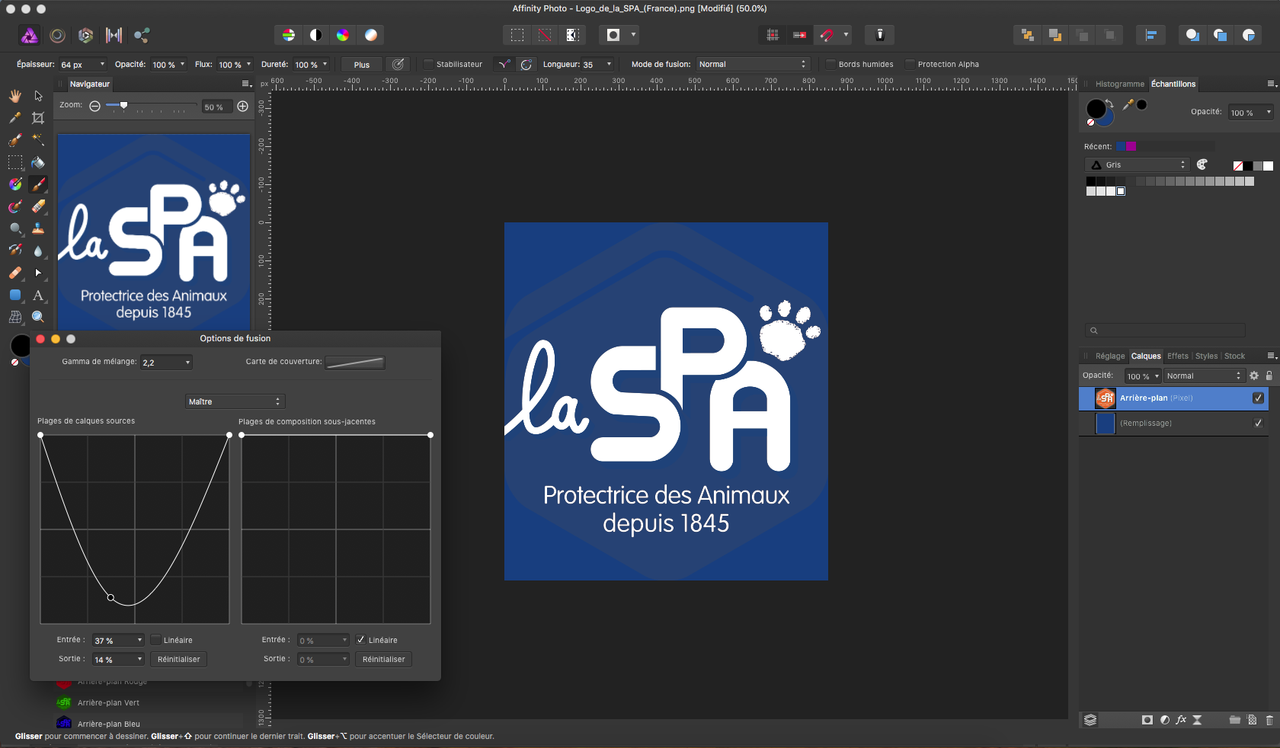Switch to the Export persona

pos(142,35)
